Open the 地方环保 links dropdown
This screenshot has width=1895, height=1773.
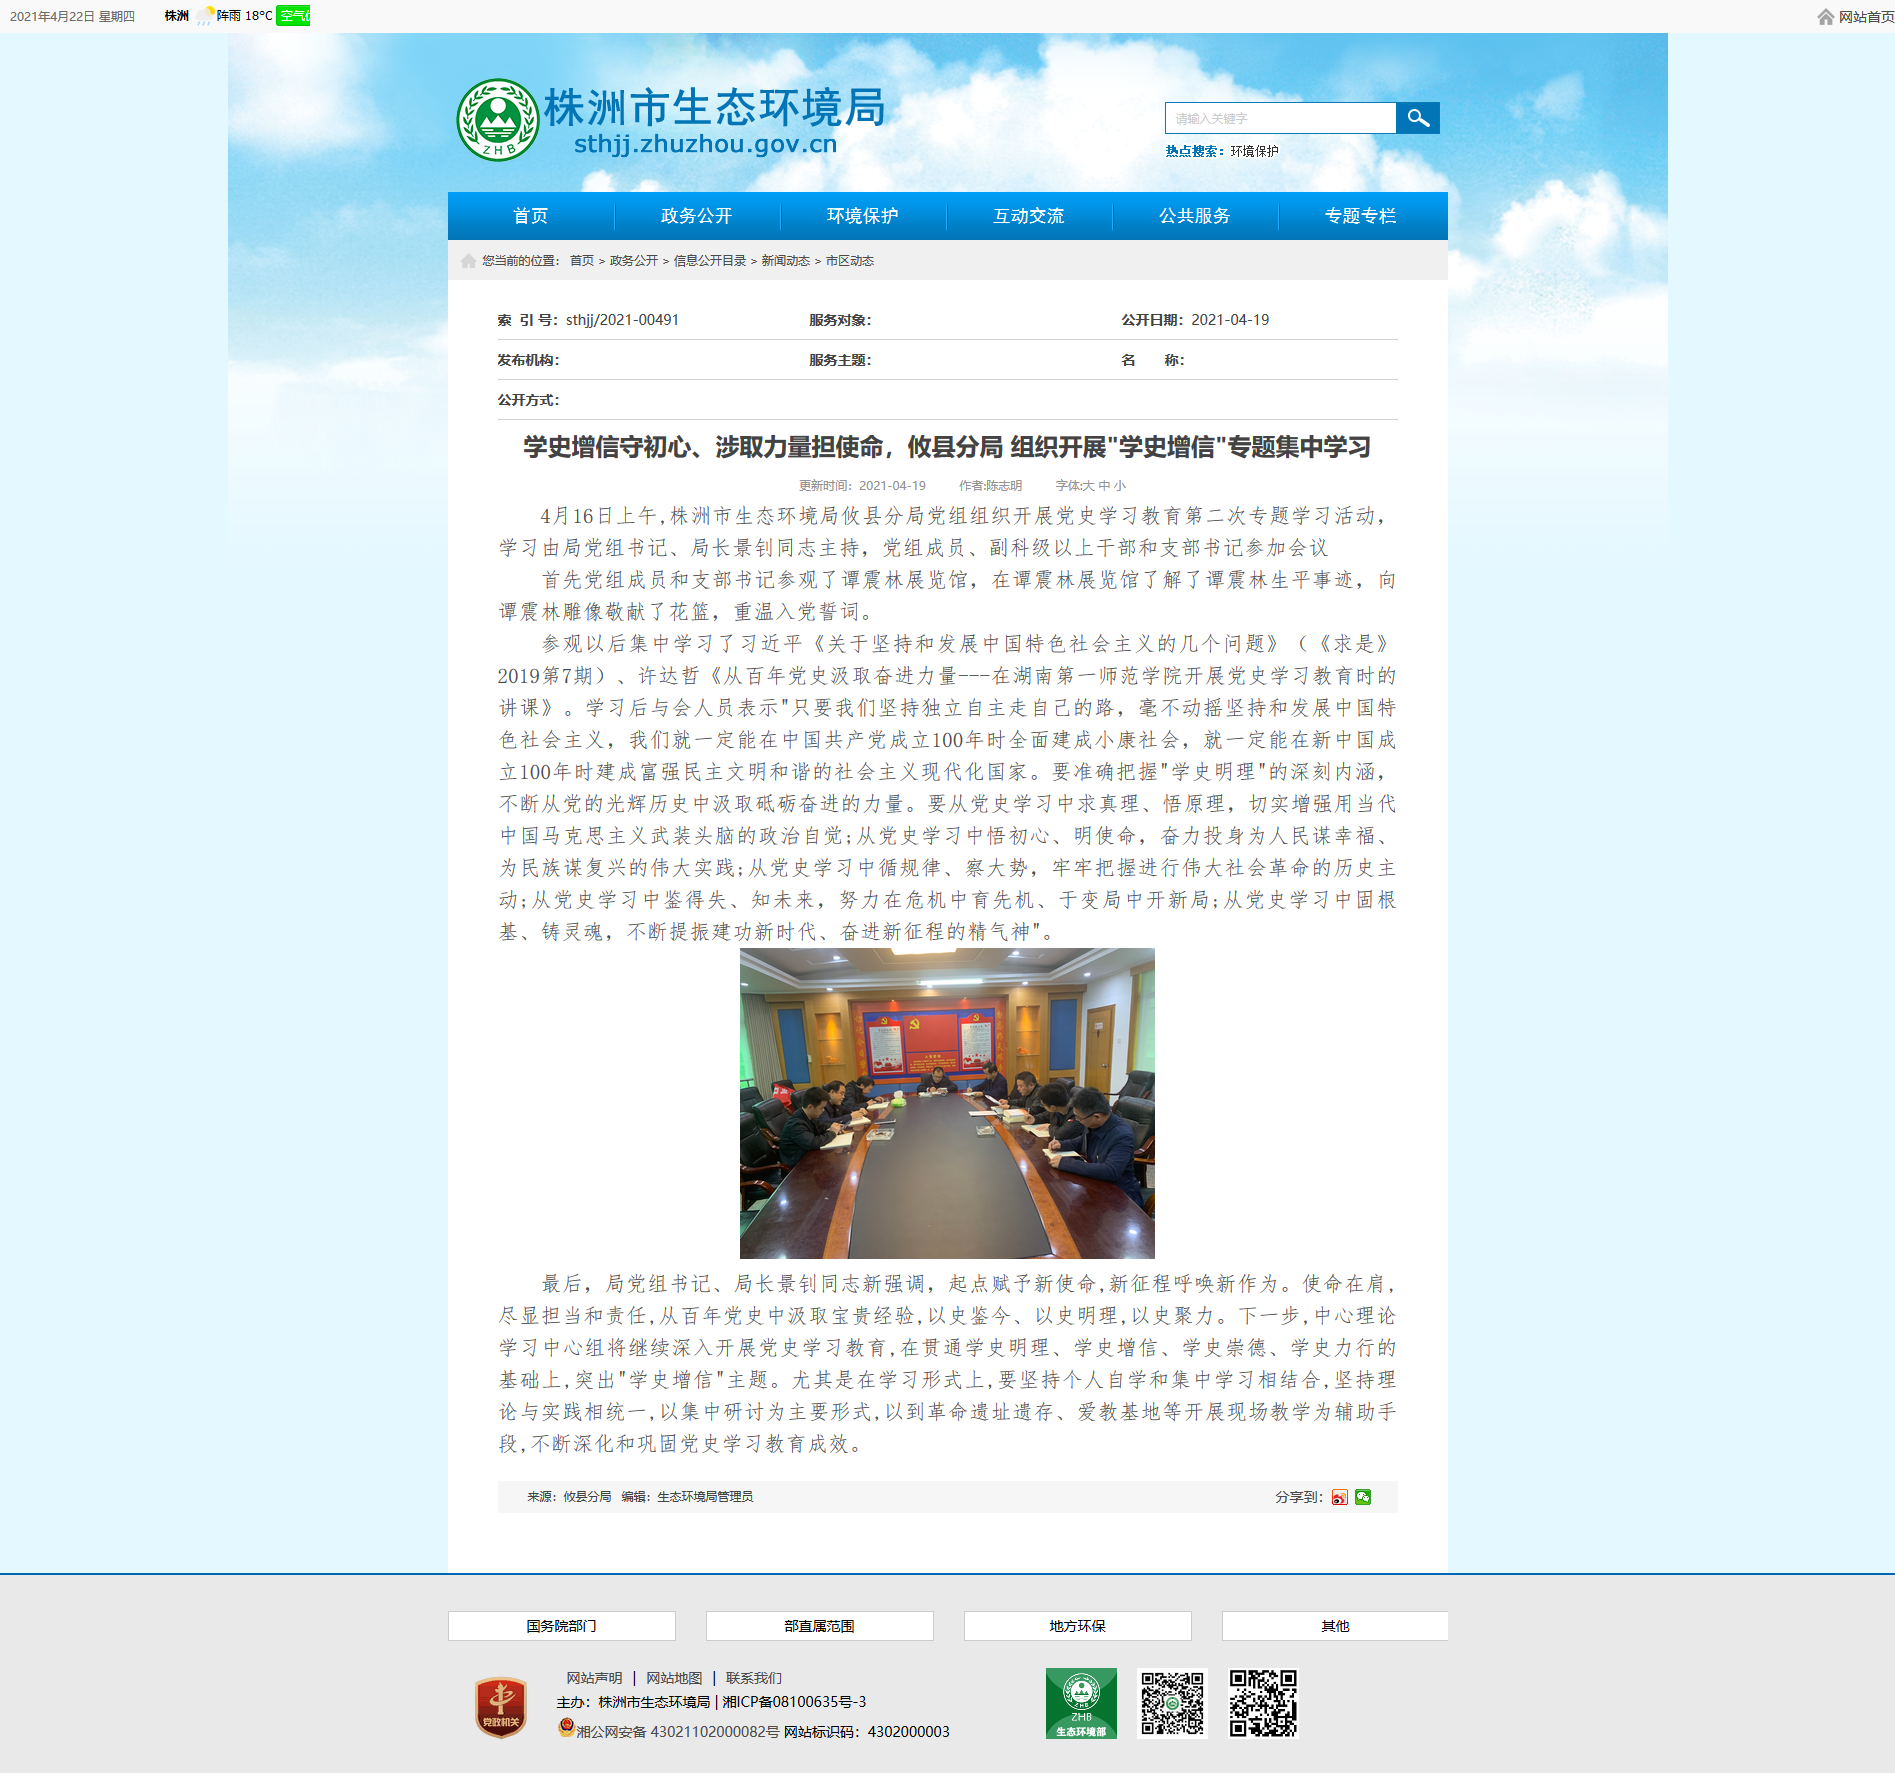coord(1077,1626)
